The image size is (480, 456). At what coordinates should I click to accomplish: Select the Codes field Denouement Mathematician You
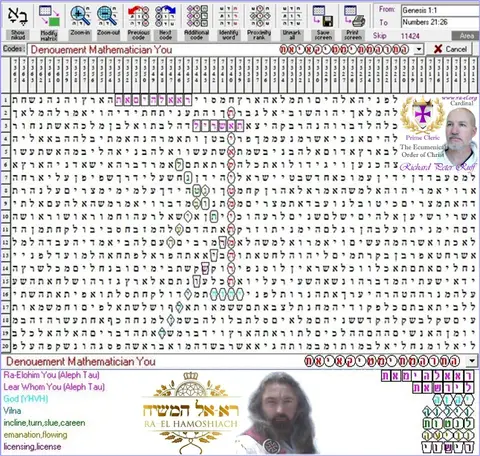click(221, 50)
